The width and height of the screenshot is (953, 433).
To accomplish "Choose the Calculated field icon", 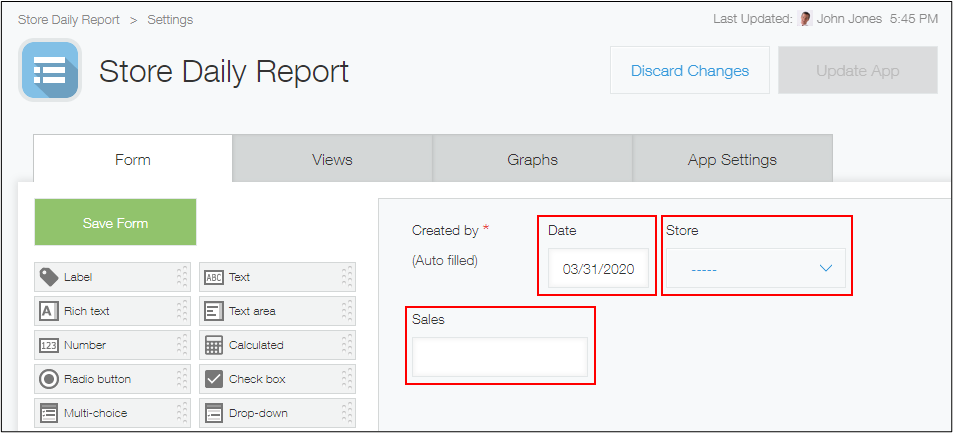I will pyautogui.click(x=213, y=345).
